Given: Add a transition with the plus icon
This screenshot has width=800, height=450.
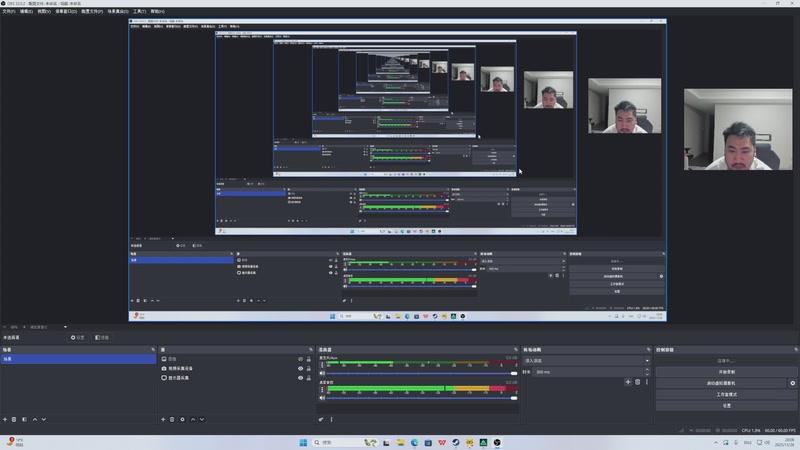Looking at the screenshot, I should point(628,382).
